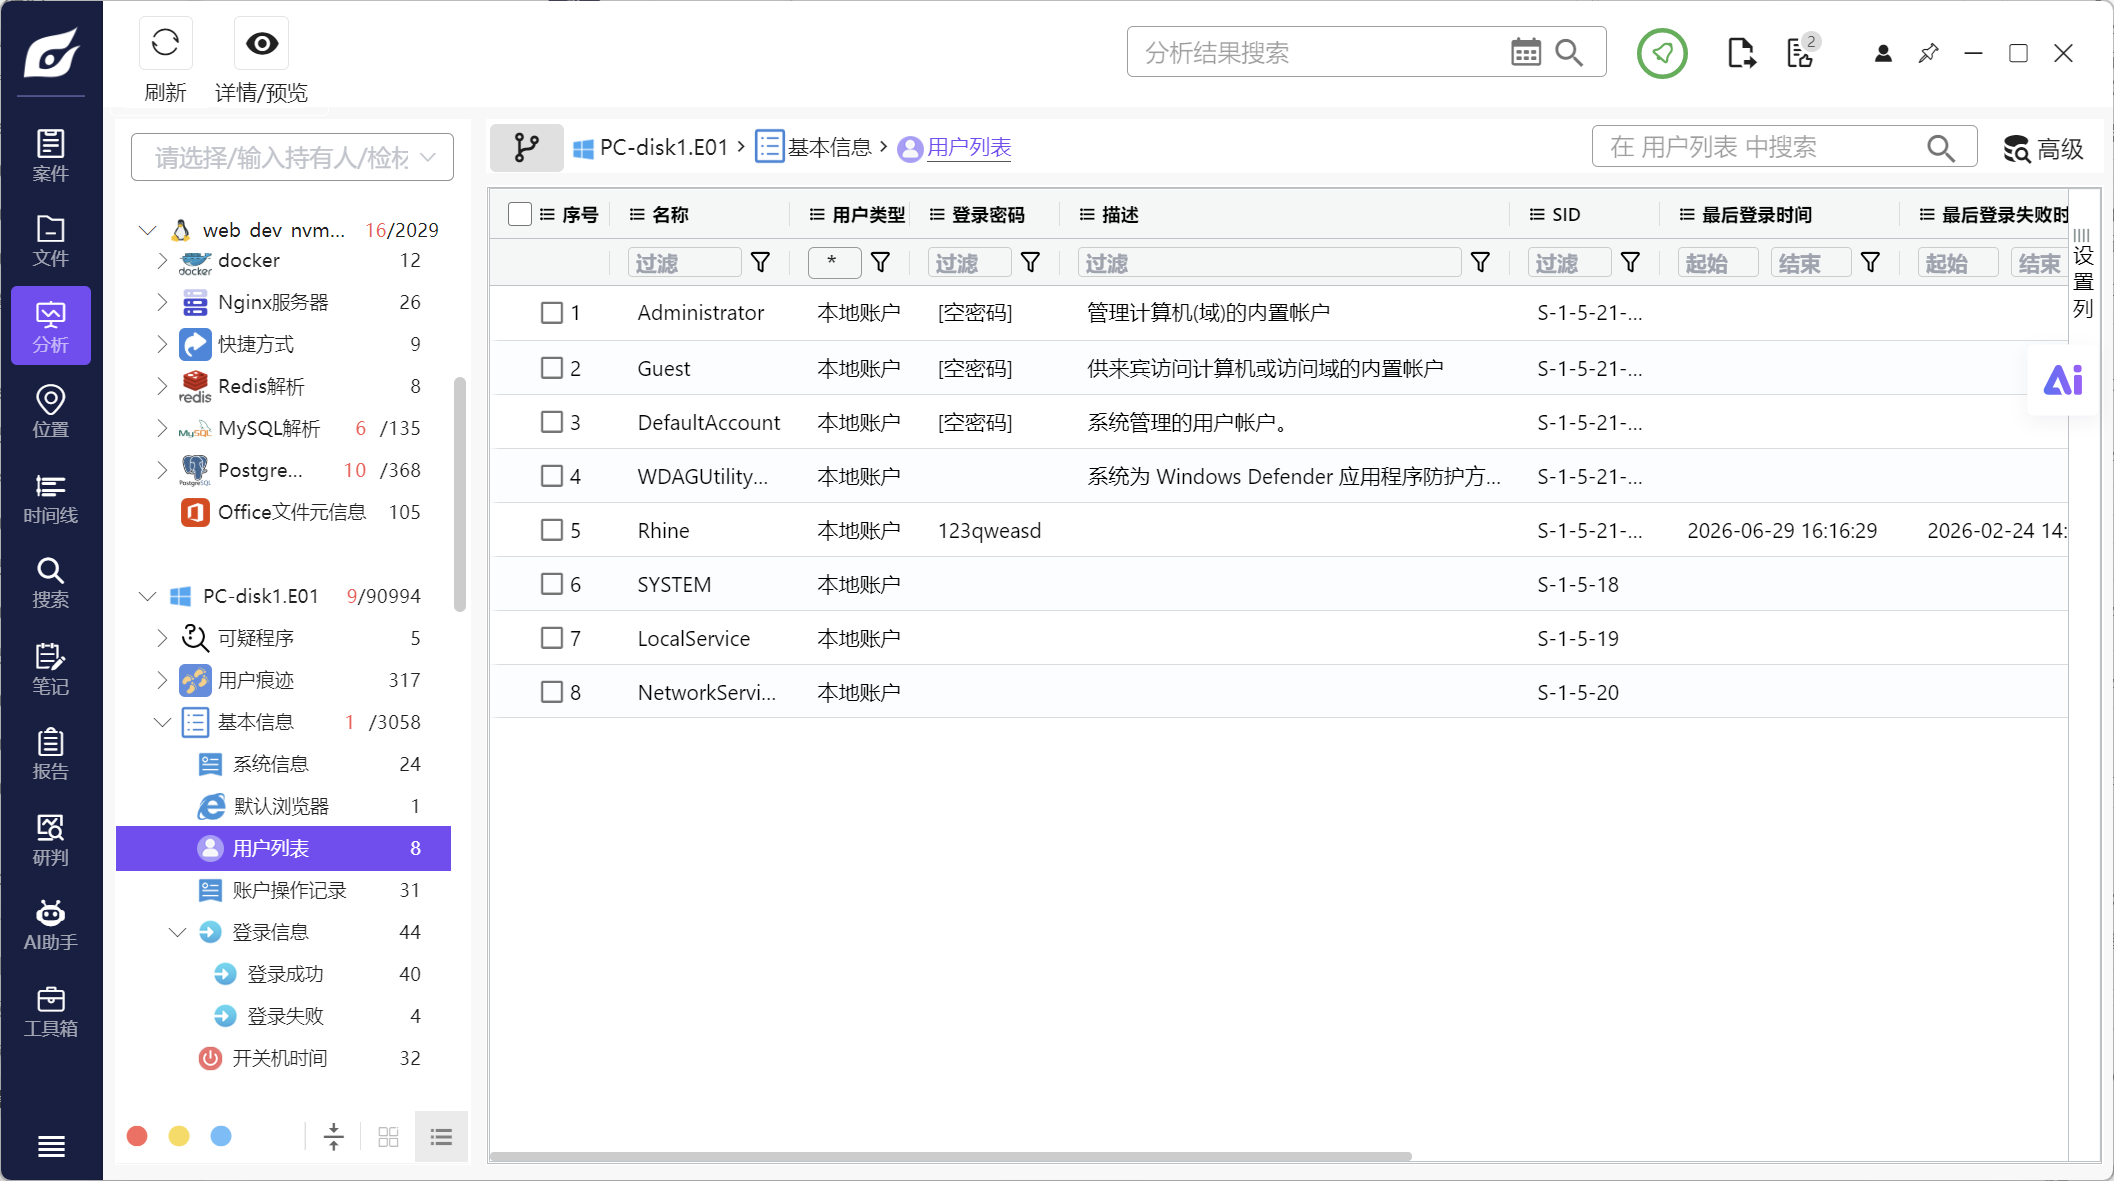The width and height of the screenshot is (2114, 1181).
Task: Open the AI助手 sidebar icon
Action: pyautogui.click(x=51, y=925)
